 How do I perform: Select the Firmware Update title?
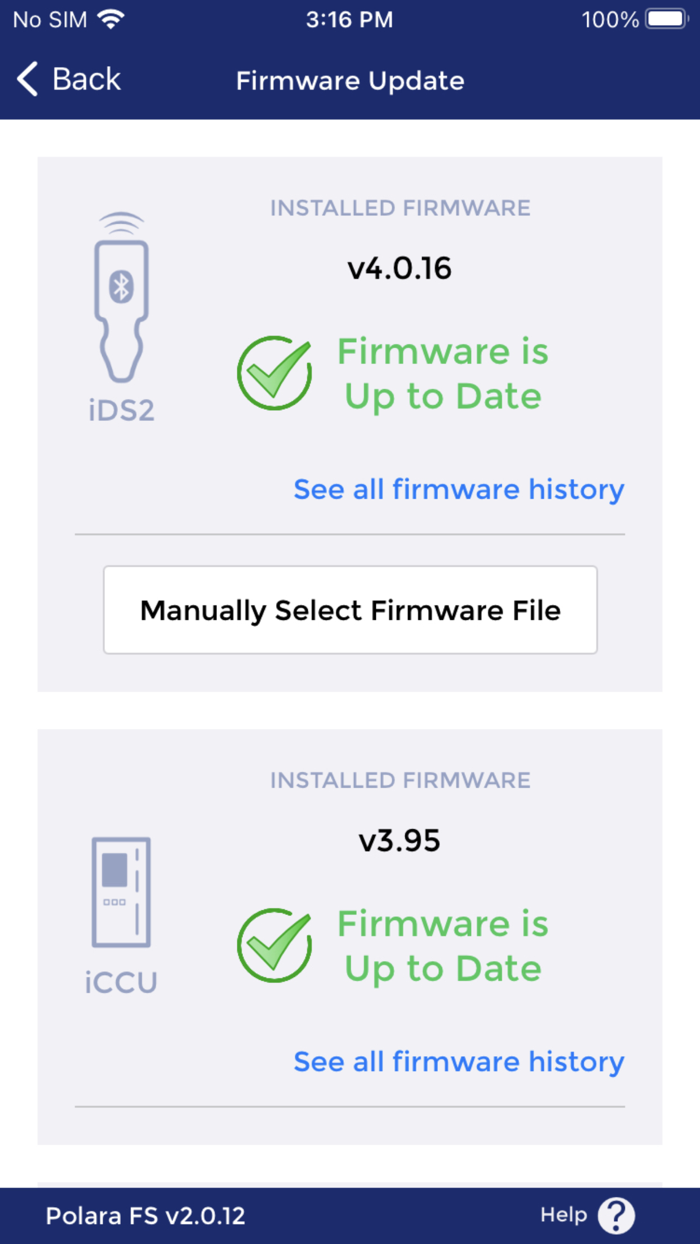(349, 80)
